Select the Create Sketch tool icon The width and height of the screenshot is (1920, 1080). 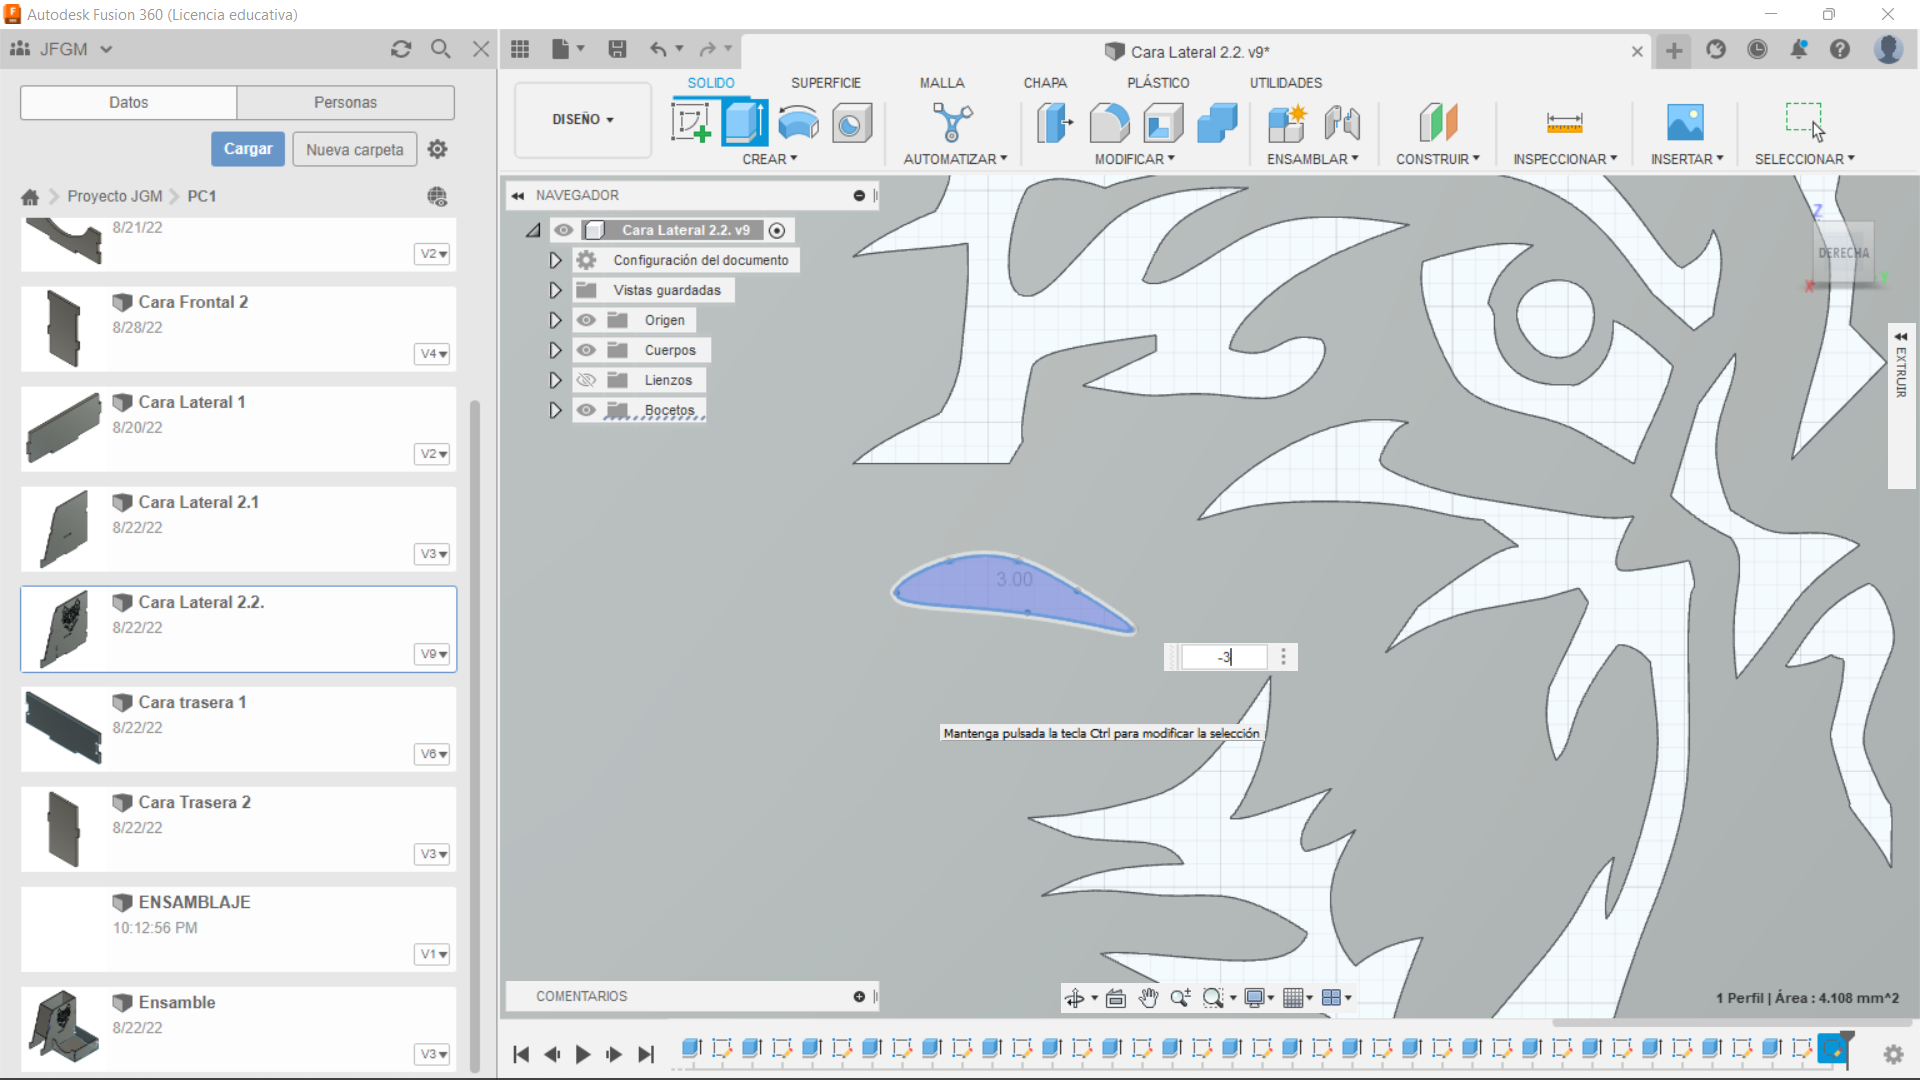690,123
